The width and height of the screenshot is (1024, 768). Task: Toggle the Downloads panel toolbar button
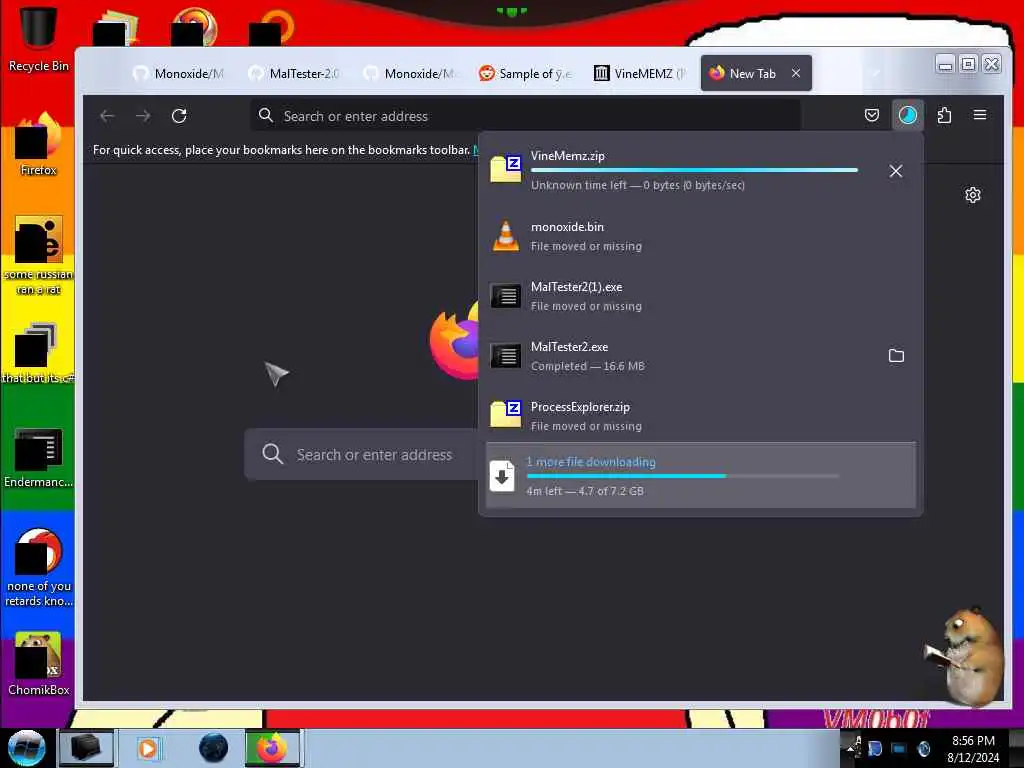908,116
